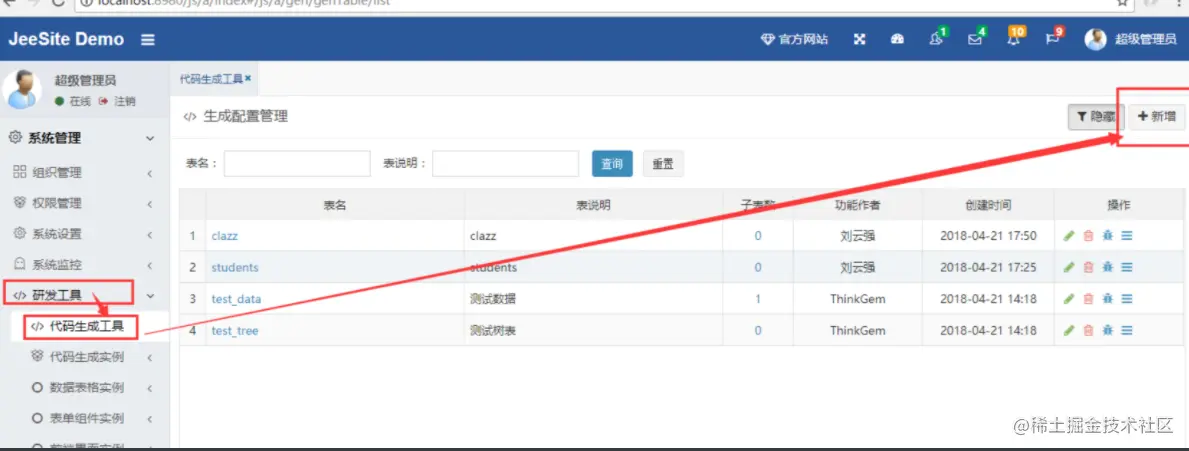The image size is (1189, 451).
Task: Edit the test_tree row with pencil icon
Action: [1069, 330]
